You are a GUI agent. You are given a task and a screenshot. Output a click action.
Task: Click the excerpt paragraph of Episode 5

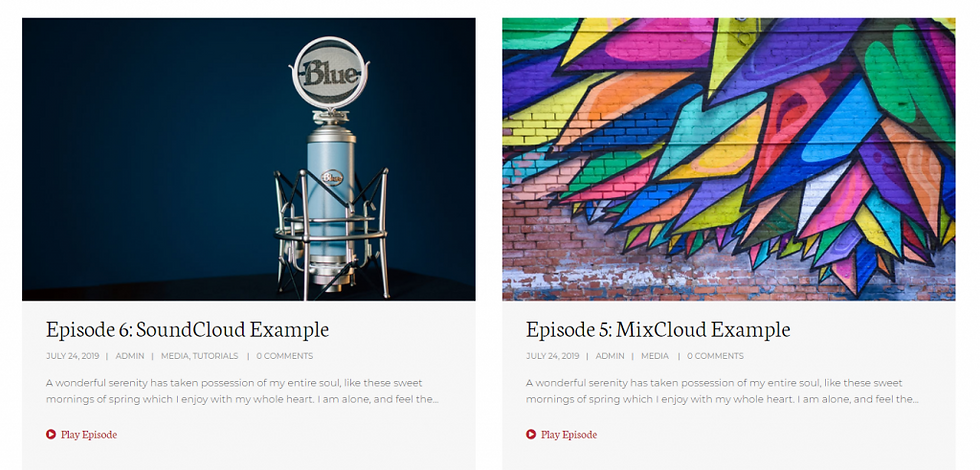pos(722,391)
